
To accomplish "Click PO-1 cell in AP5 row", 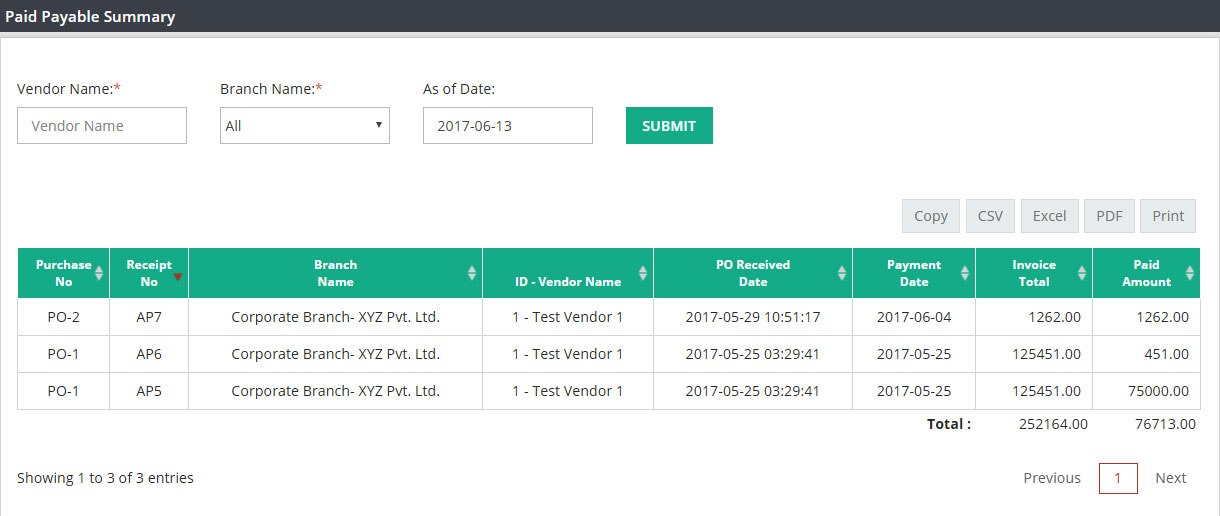I will click(x=64, y=391).
